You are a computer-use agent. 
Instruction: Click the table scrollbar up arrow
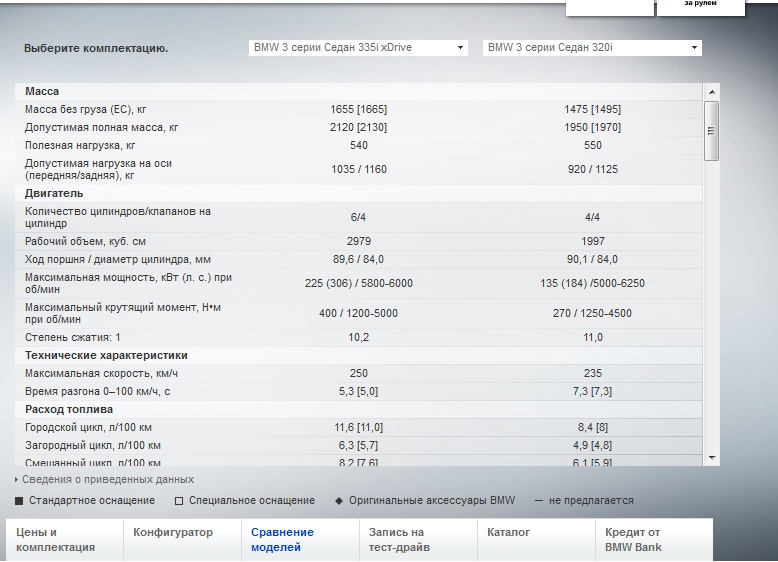712,92
